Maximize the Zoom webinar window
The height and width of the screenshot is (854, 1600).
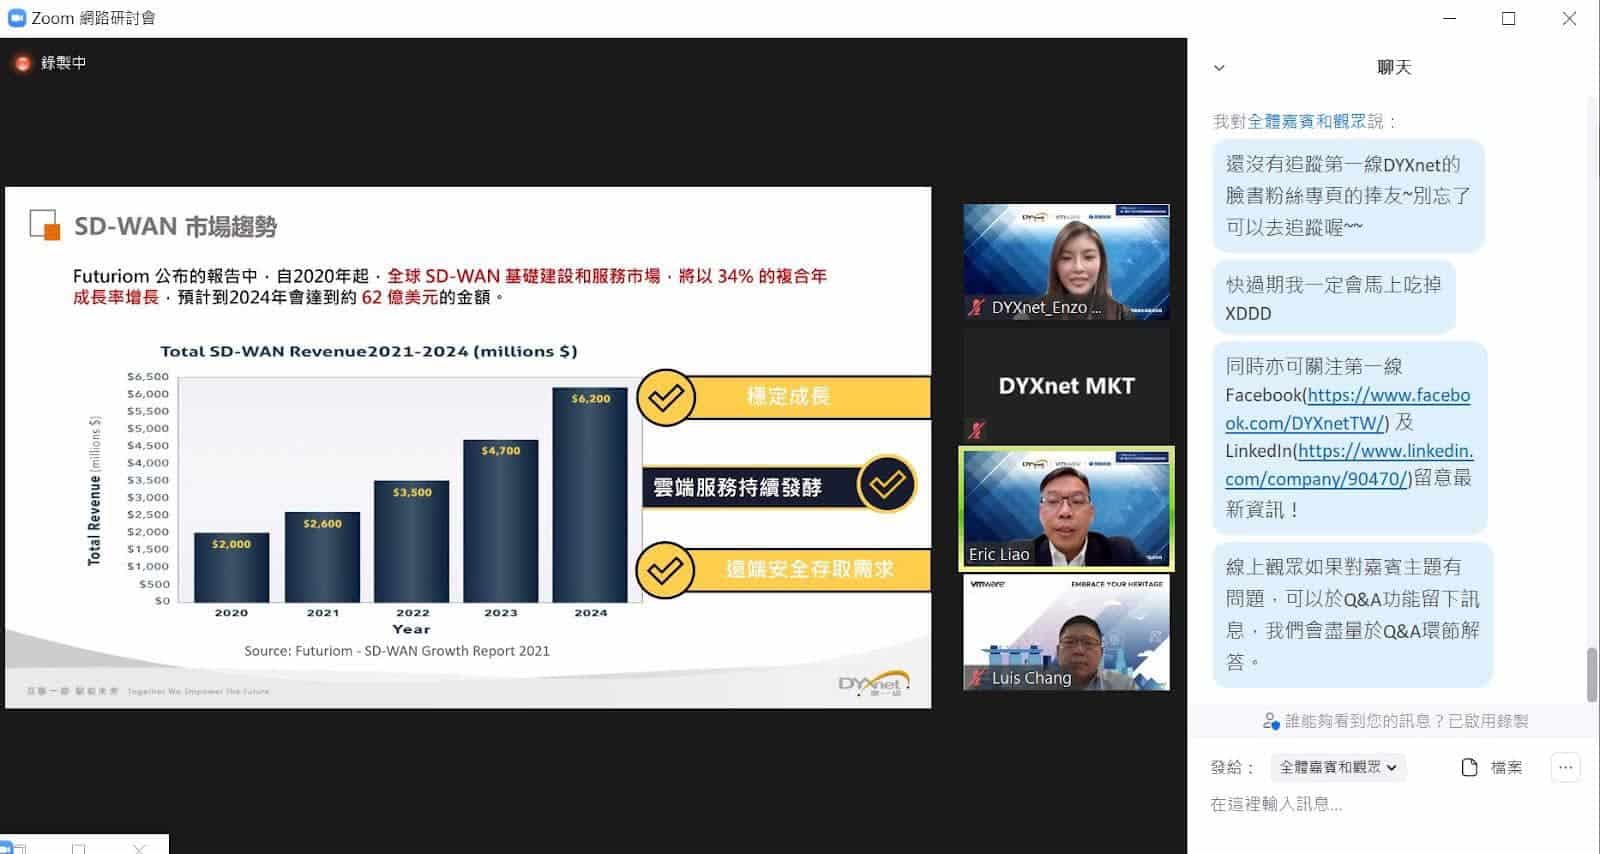[x=1508, y=19]
